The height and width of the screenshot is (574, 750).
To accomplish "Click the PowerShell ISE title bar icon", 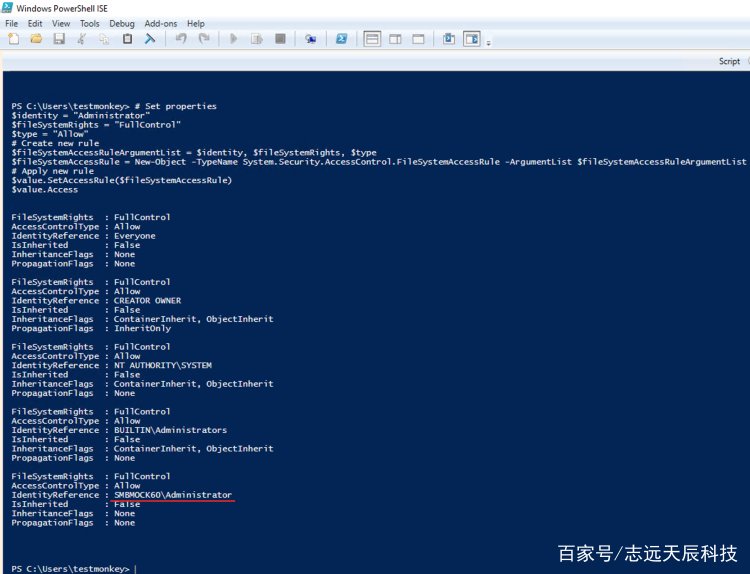I will pyautogui.click(x=7, y=8).
